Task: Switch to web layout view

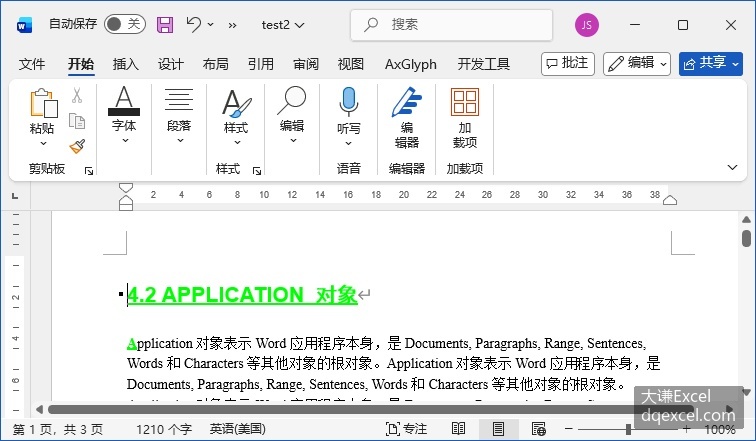Action: (x=538, y=428)
